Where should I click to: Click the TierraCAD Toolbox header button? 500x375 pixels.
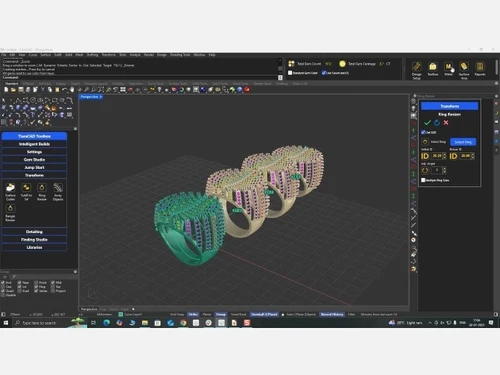pyautogui.click(x=34, y=136)
